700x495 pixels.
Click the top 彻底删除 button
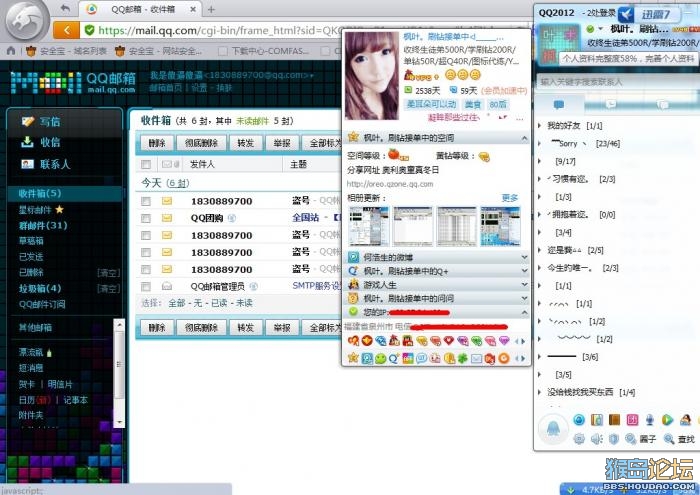tap(200, 143)
